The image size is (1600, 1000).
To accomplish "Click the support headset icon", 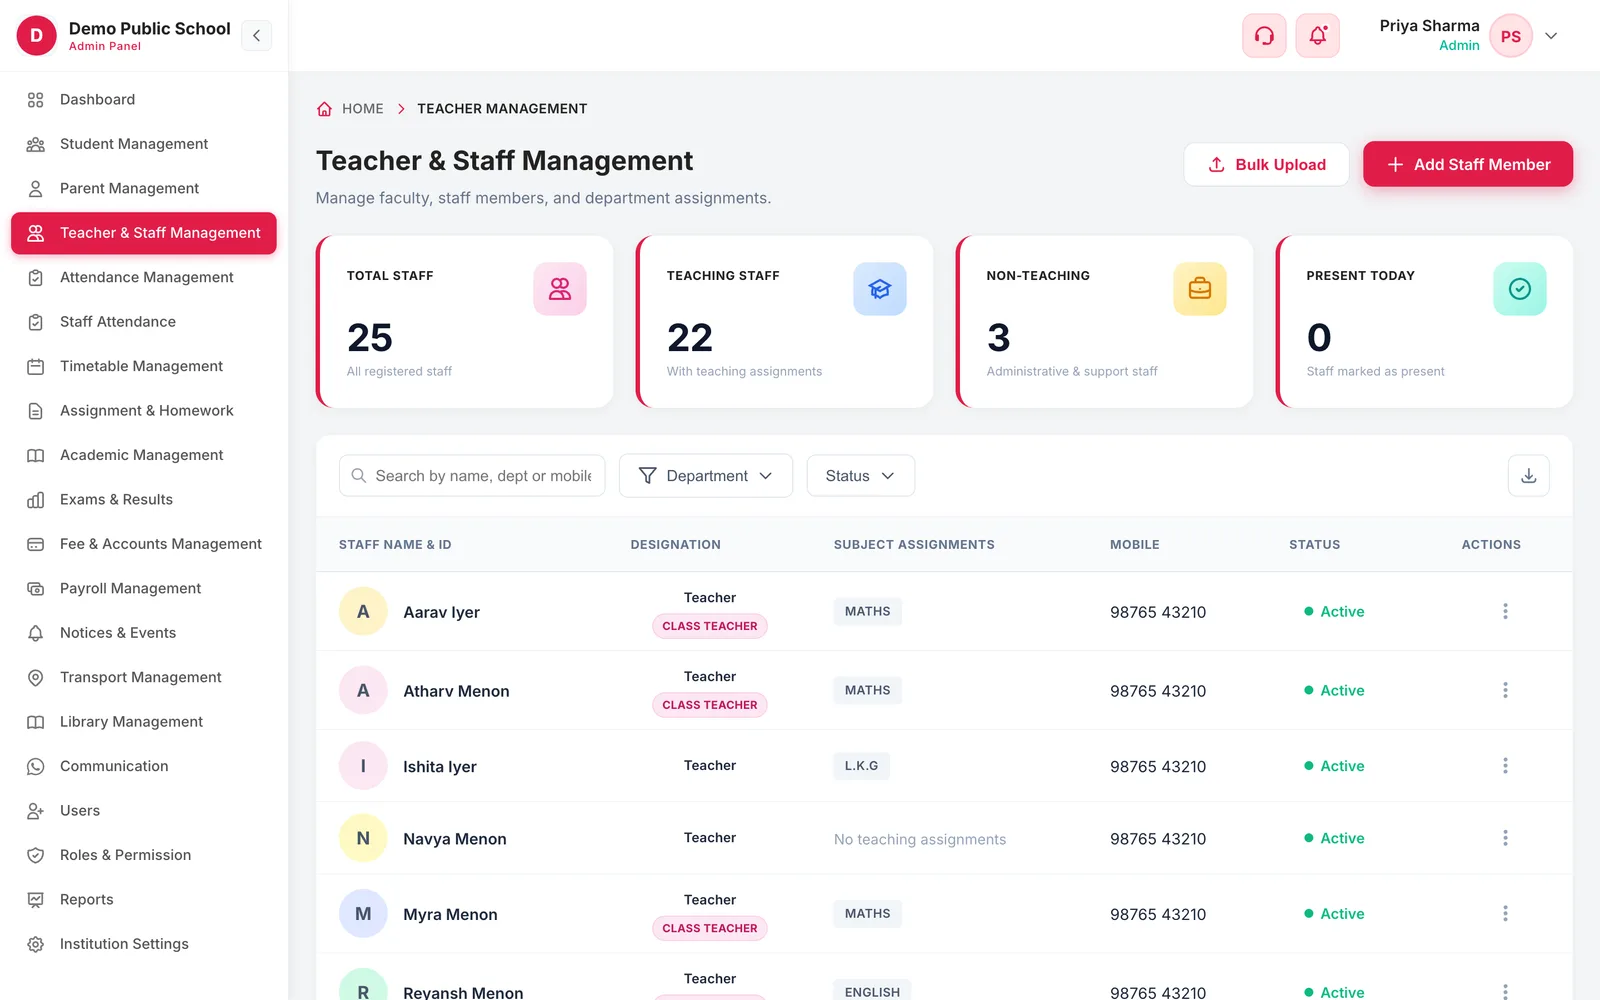I will click(1264, 36).
